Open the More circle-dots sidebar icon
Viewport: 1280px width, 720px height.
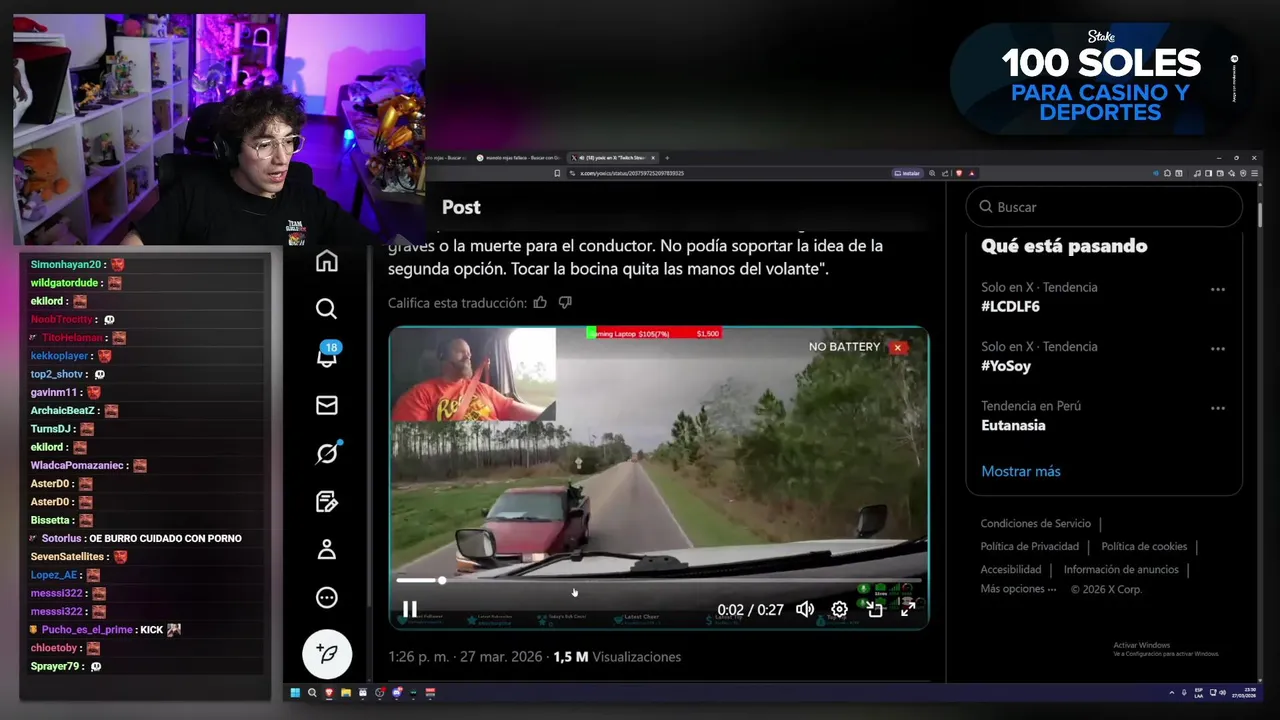[x=327, y=597]
